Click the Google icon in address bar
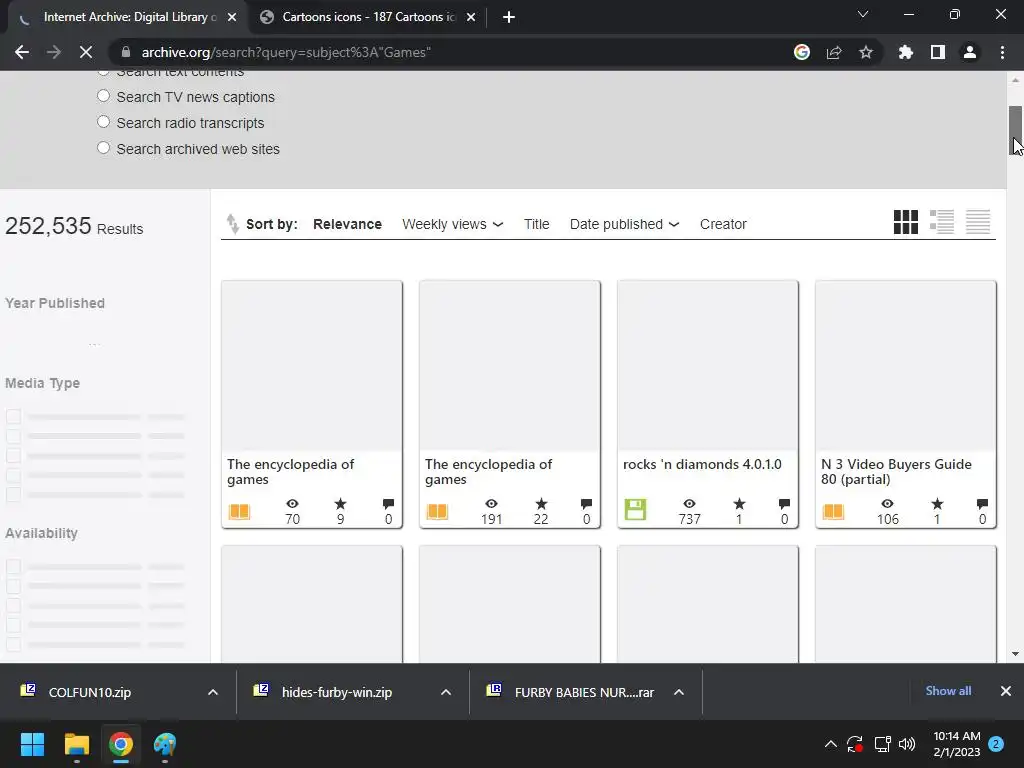This screenshot has height=768, width=1024. click(x=802, y=52)
